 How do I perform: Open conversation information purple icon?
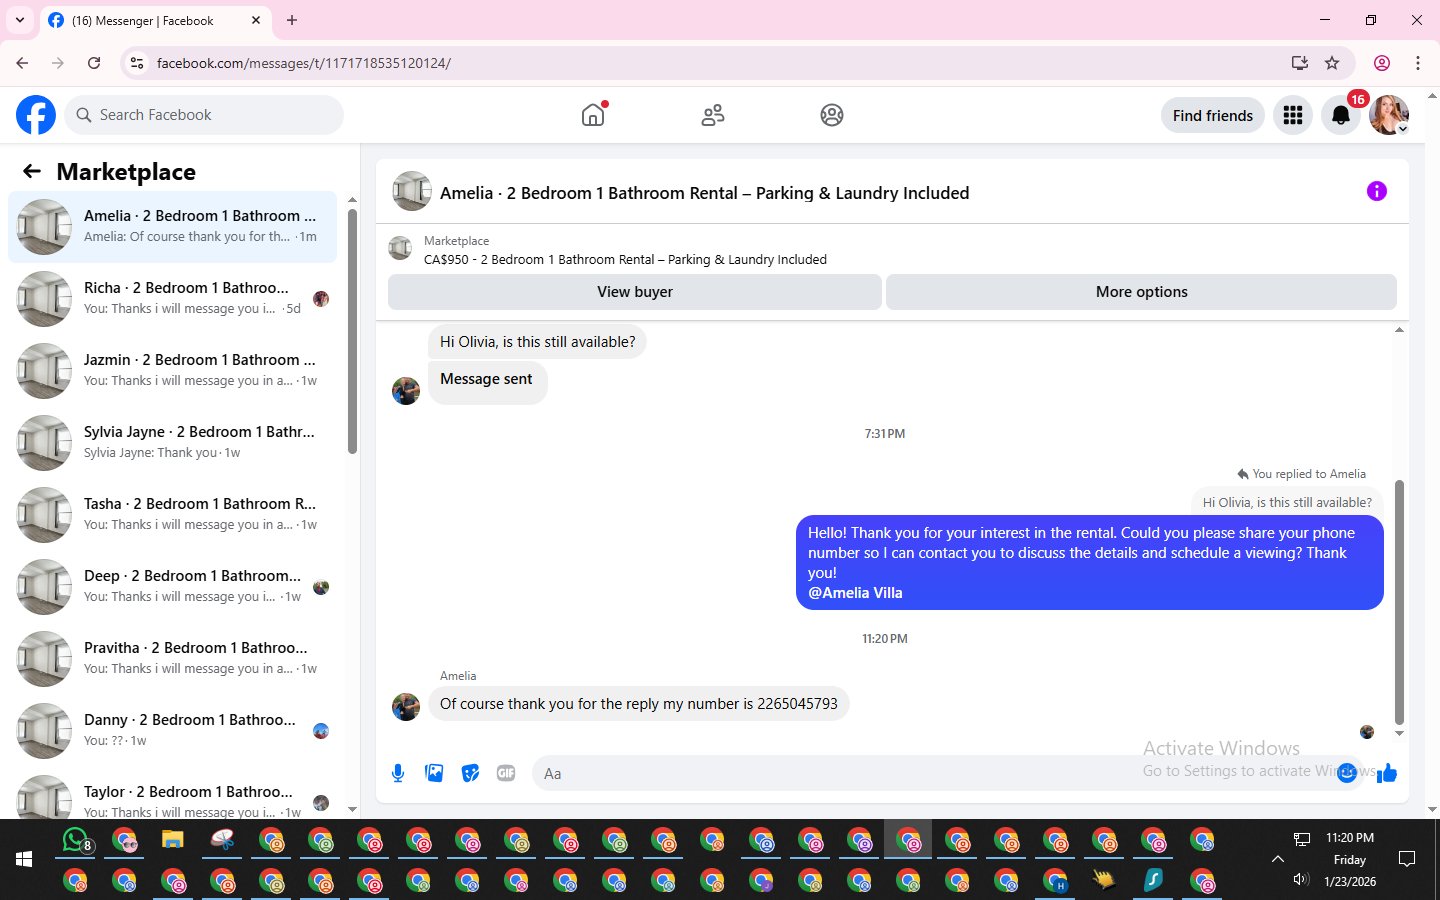pos(1377,191)
